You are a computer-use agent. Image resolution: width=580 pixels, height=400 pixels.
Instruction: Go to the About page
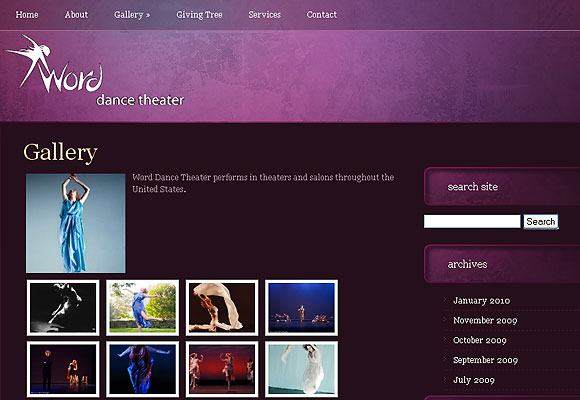coord(76,15)
